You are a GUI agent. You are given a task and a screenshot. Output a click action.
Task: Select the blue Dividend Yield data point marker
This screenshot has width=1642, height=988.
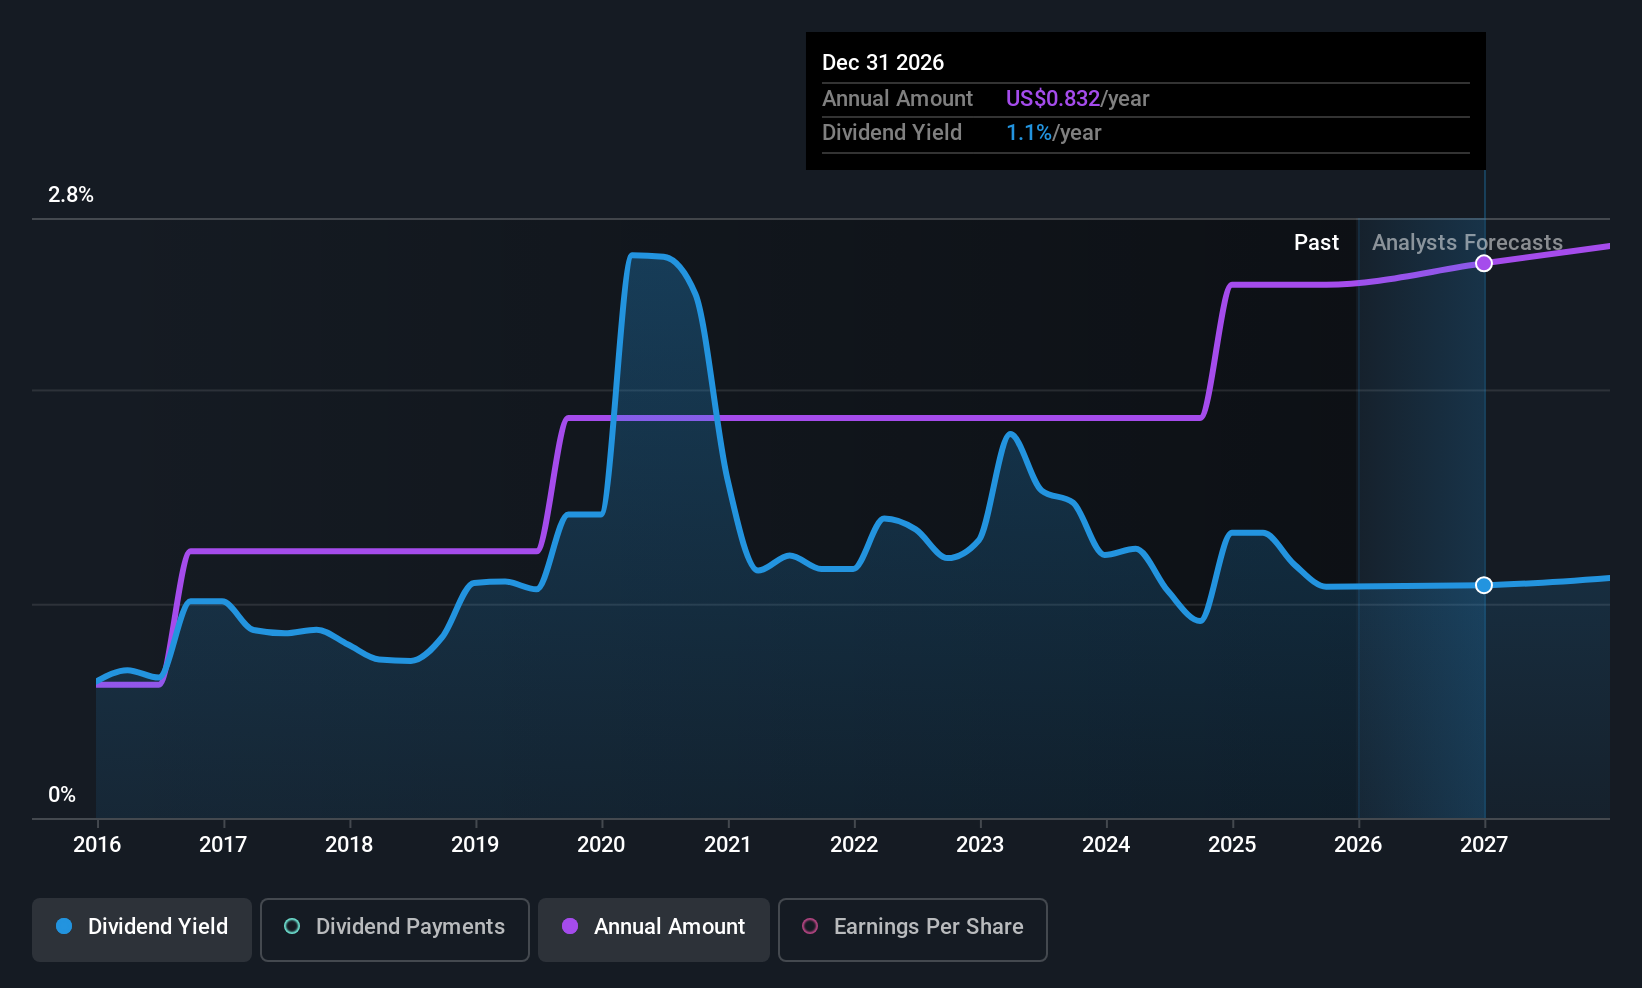[1484, 585]
